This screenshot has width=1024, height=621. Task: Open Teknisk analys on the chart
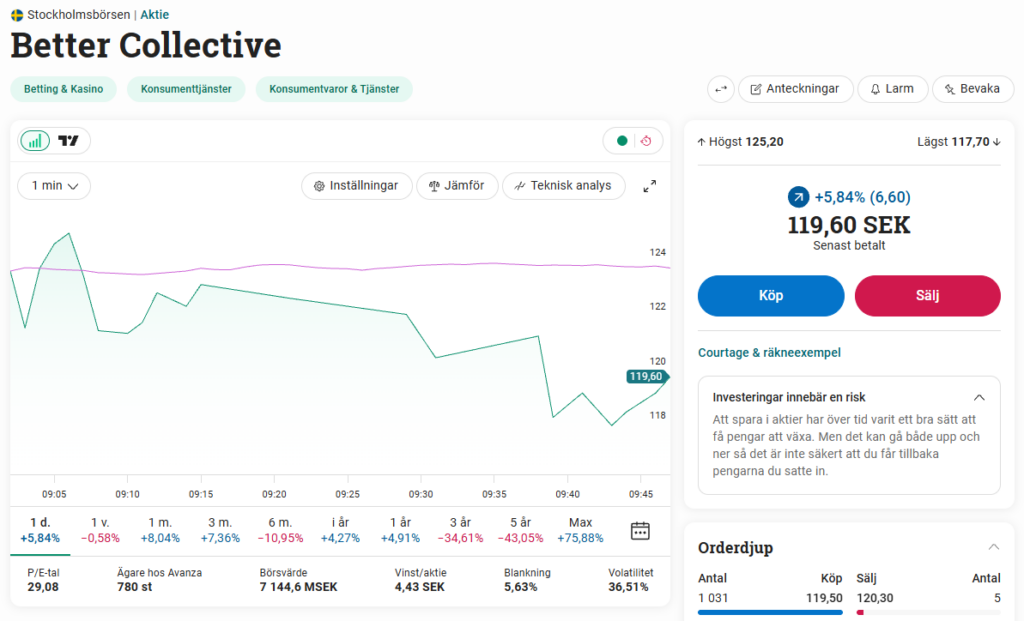click(x=563, y=186)
